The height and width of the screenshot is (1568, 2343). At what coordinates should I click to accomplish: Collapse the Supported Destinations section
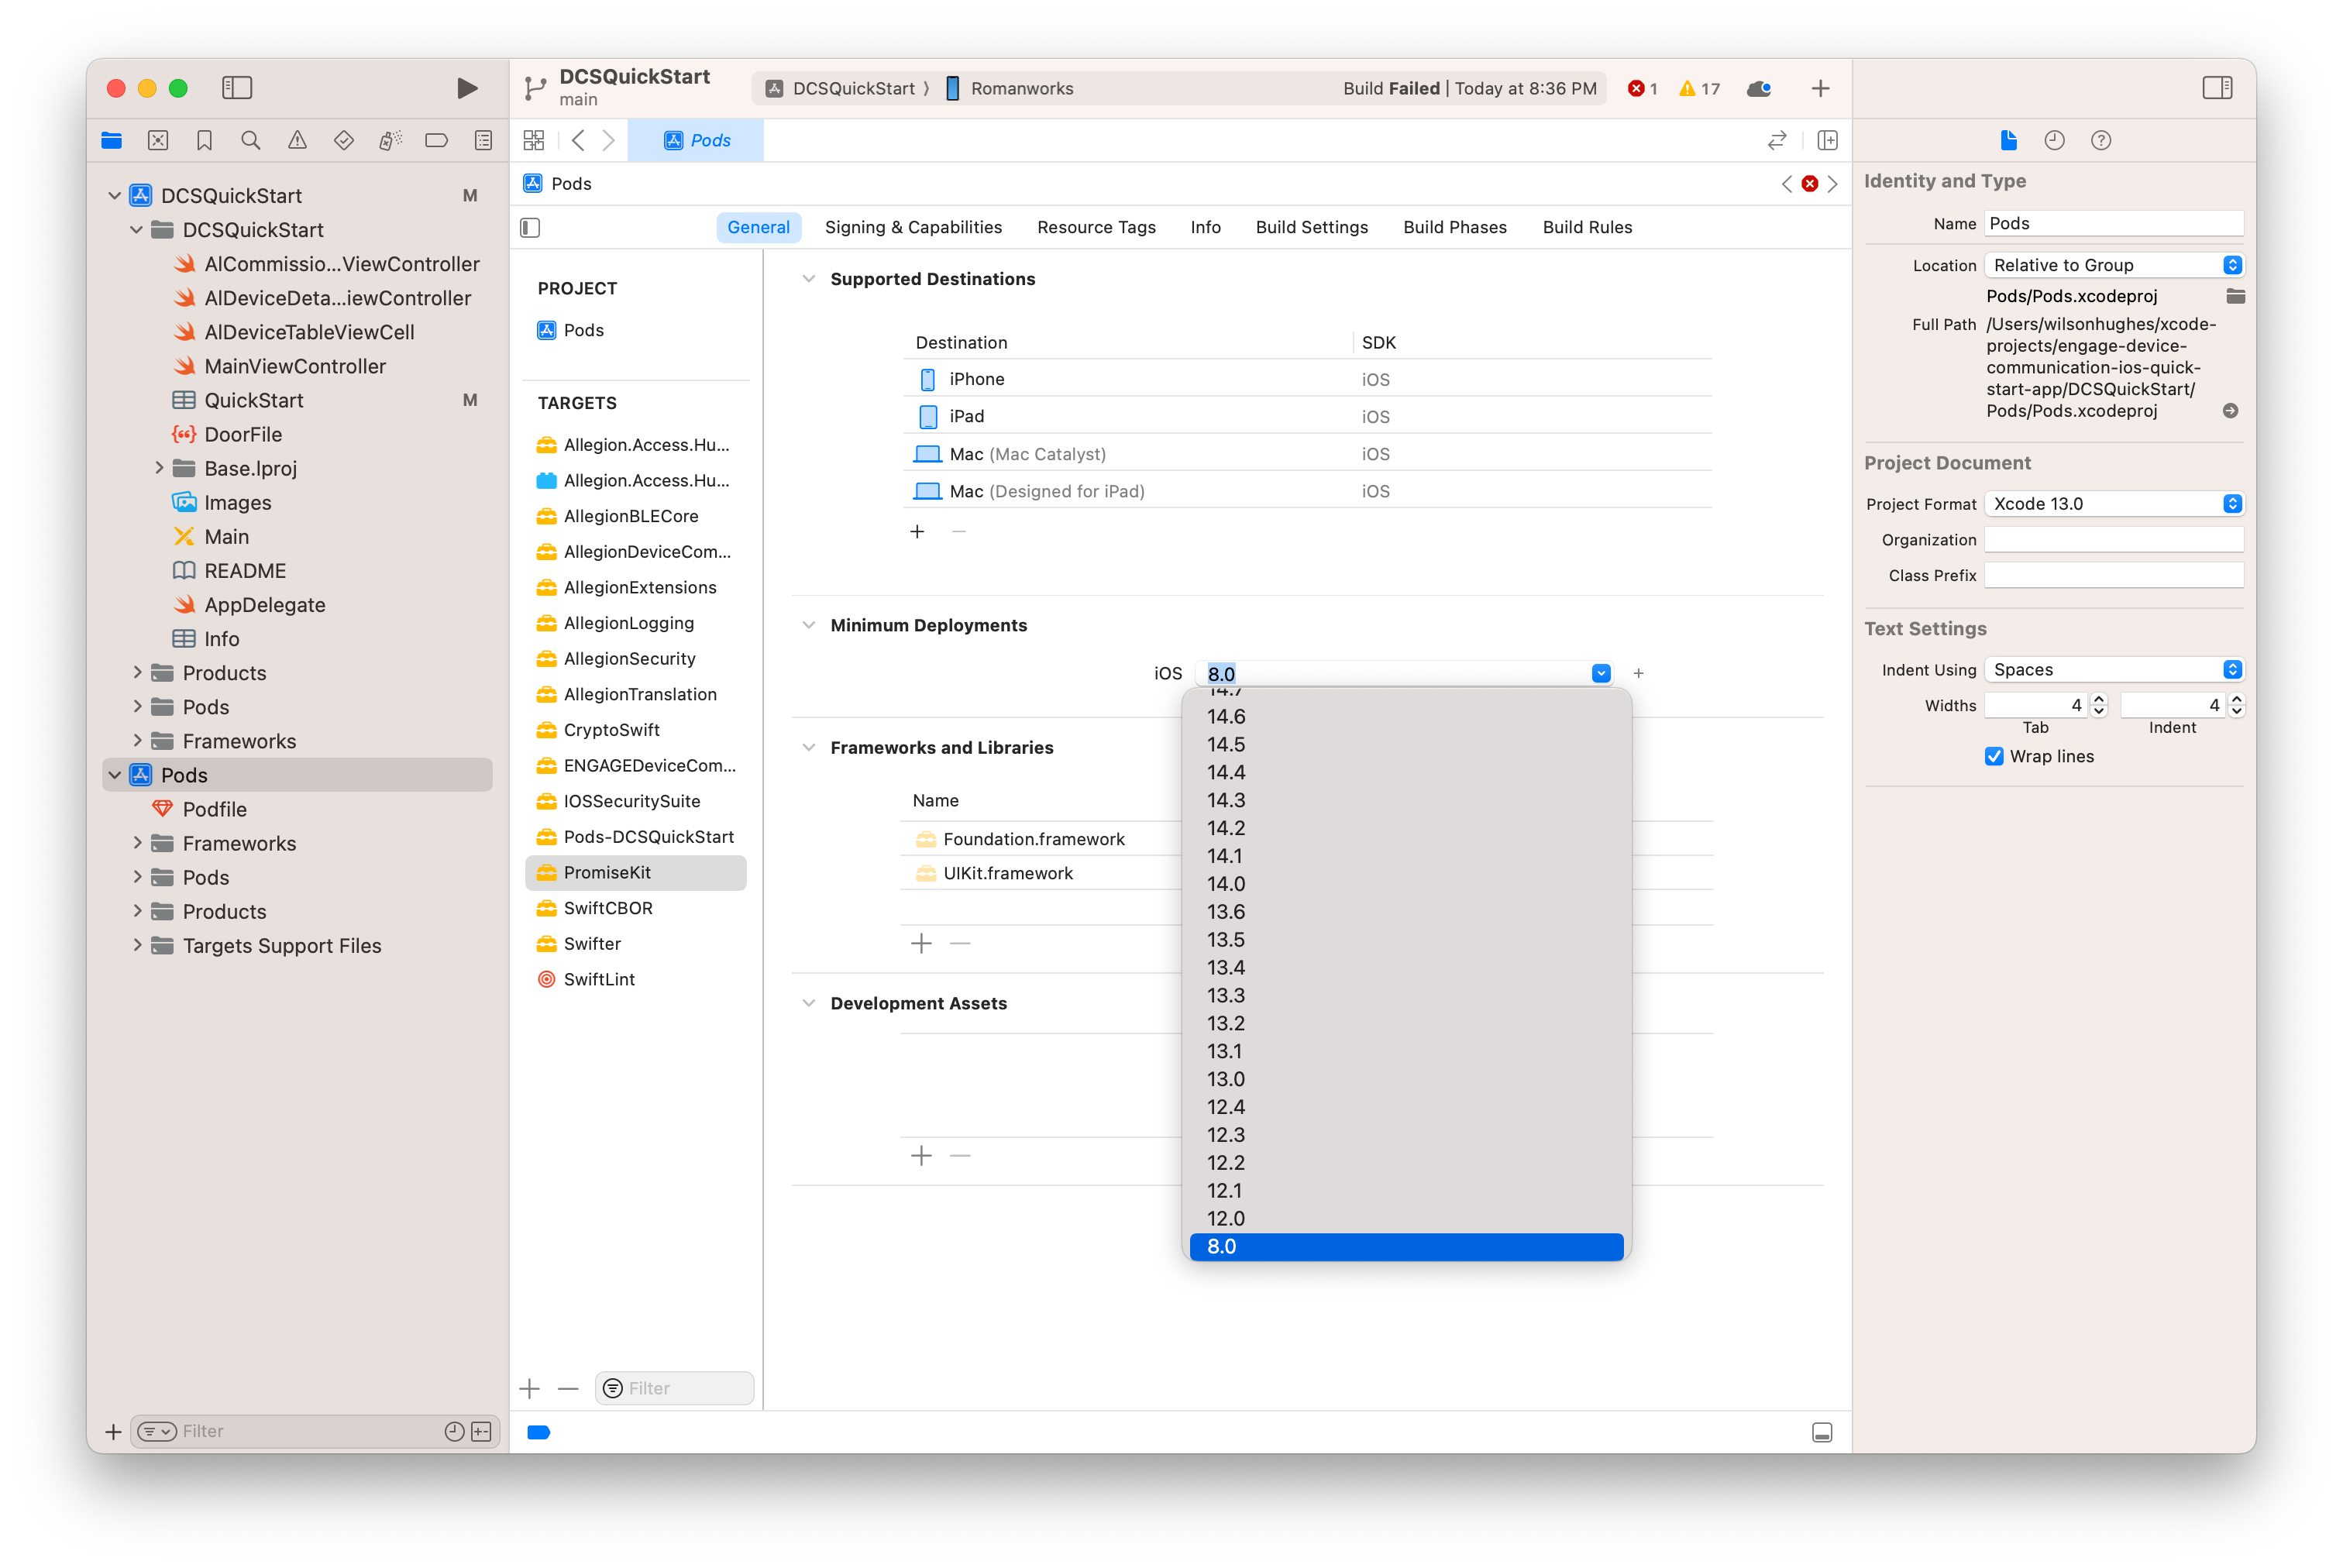coord(809,279)
